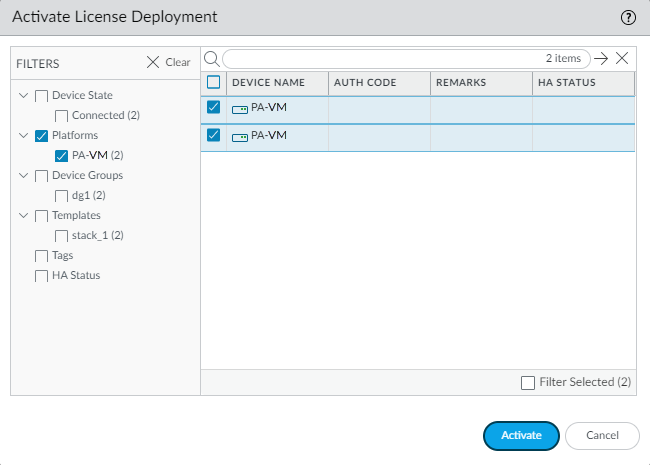
Task: Clear search using the X icon
Action: (622, 59)
